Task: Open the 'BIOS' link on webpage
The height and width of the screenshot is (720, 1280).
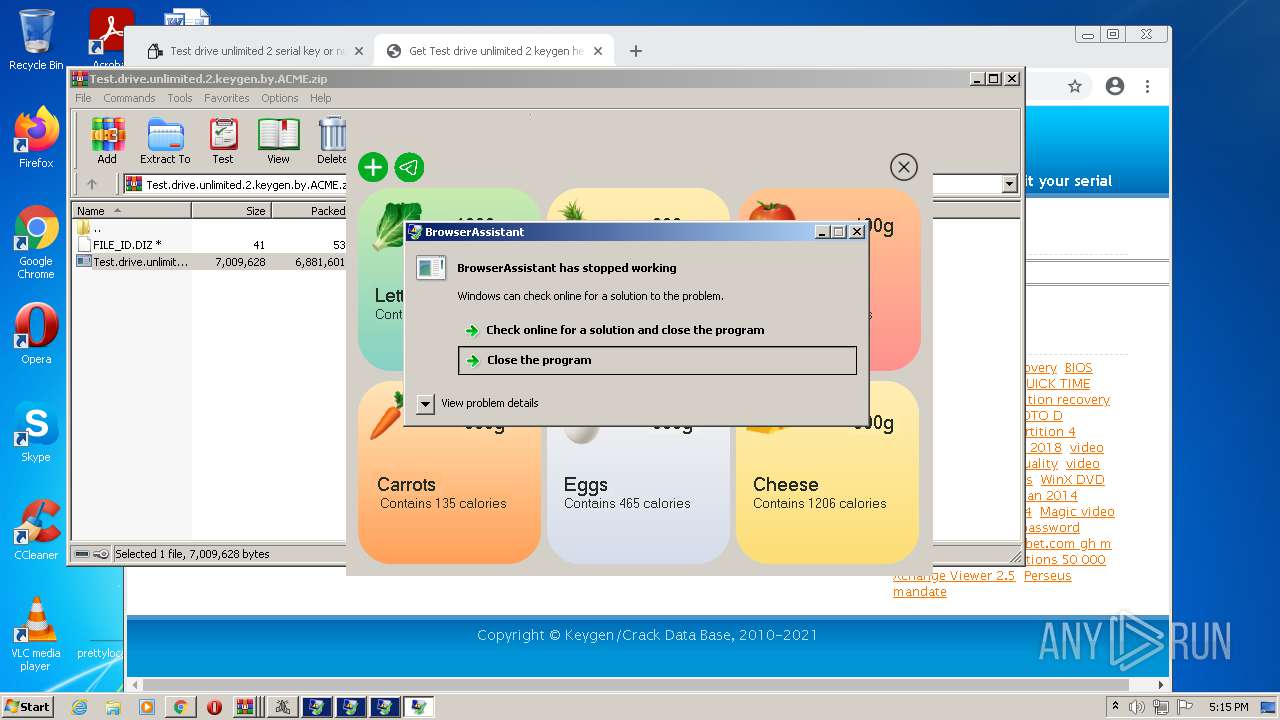Action: 1078,368
